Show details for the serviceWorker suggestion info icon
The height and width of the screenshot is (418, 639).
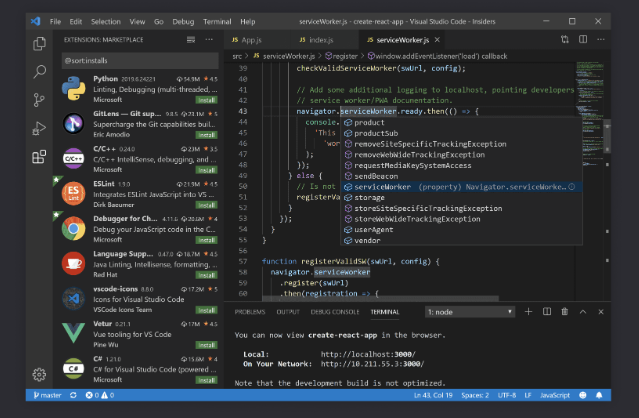click(x=572, y=187)
